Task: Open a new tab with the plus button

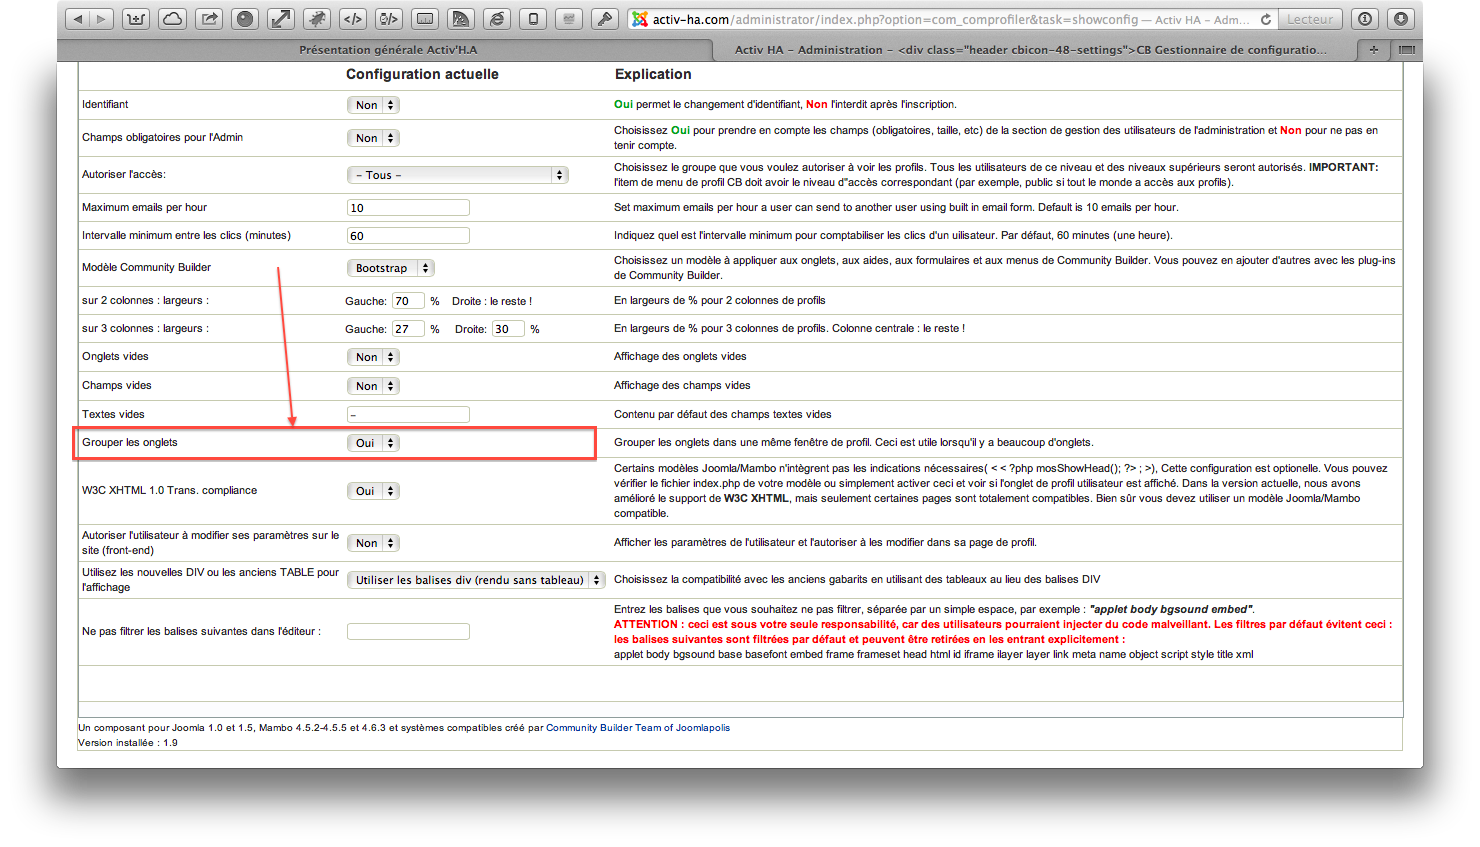Action: click(x=1374, y=49)
